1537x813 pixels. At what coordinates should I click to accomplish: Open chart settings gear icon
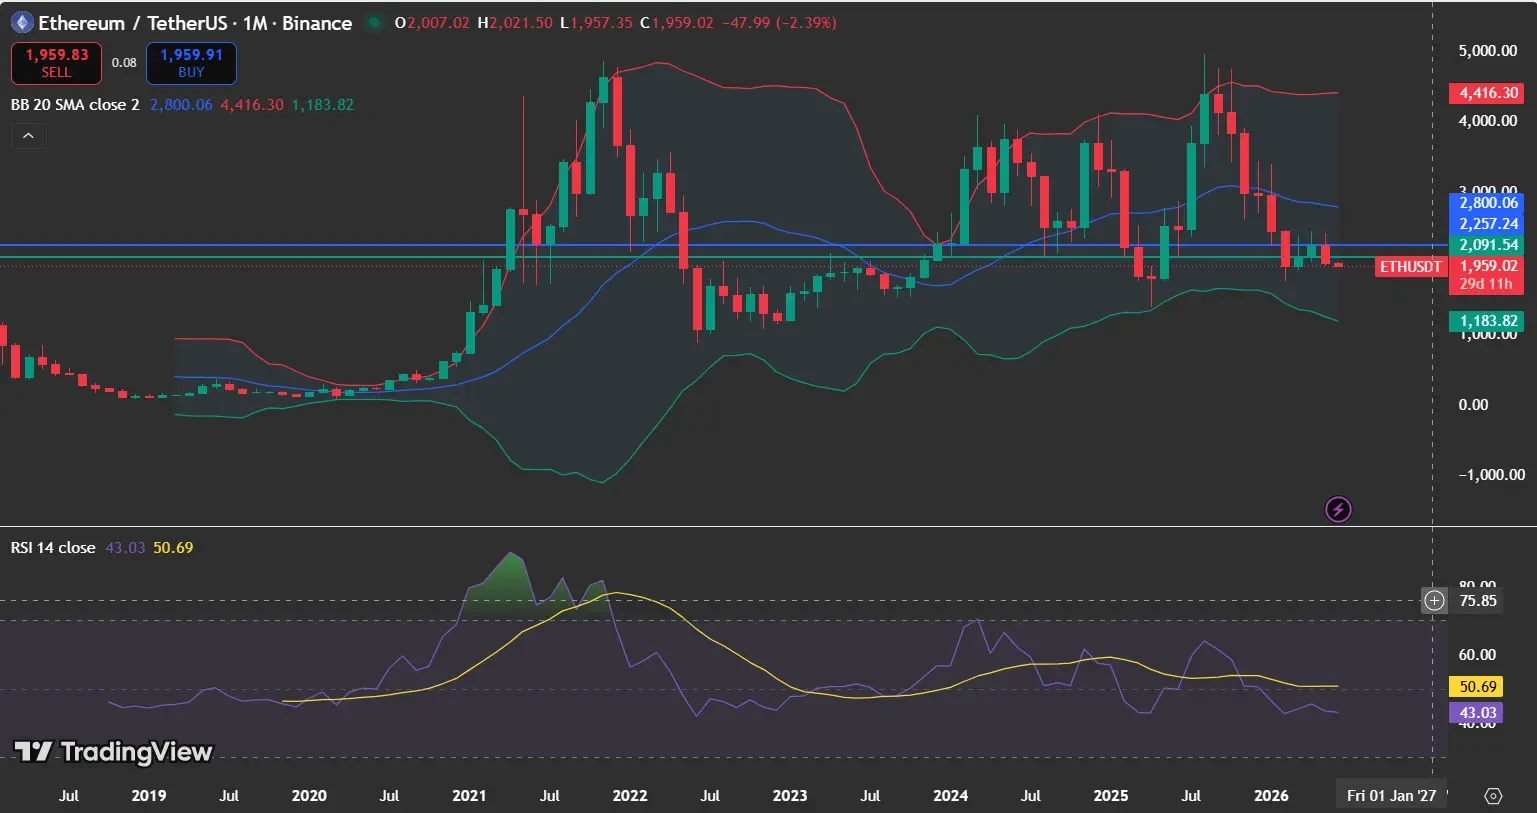point(1493,796)
